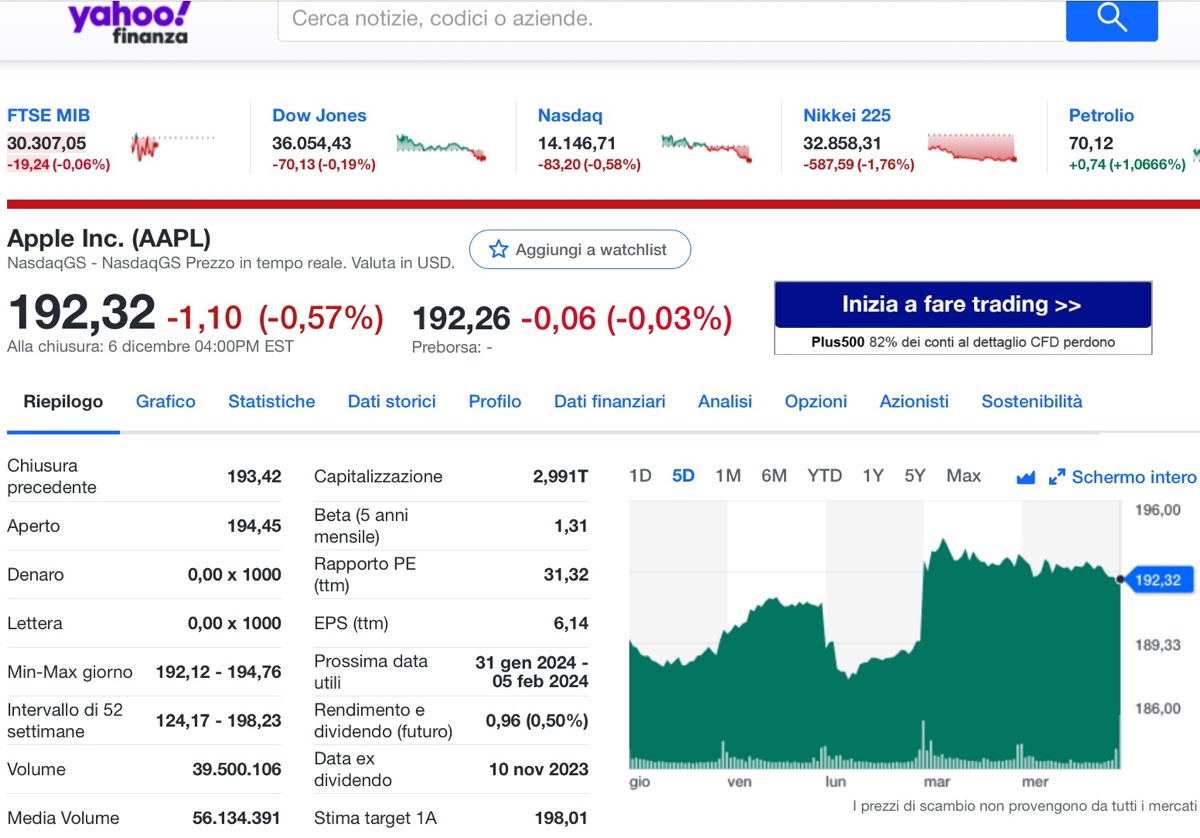Click the Yahoo Finanza logo
1200x838 pixels.
128,21
